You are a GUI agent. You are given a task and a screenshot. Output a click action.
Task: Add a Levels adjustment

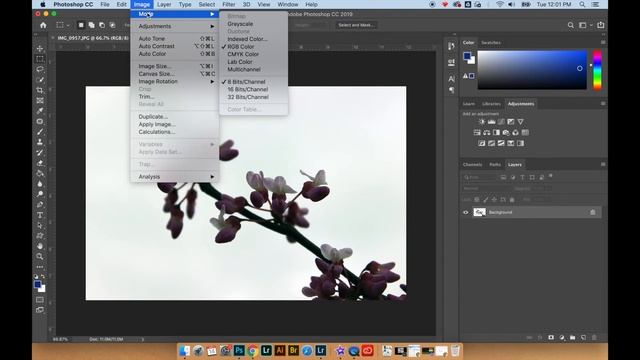pyautogui.click(x=491, y=122)
